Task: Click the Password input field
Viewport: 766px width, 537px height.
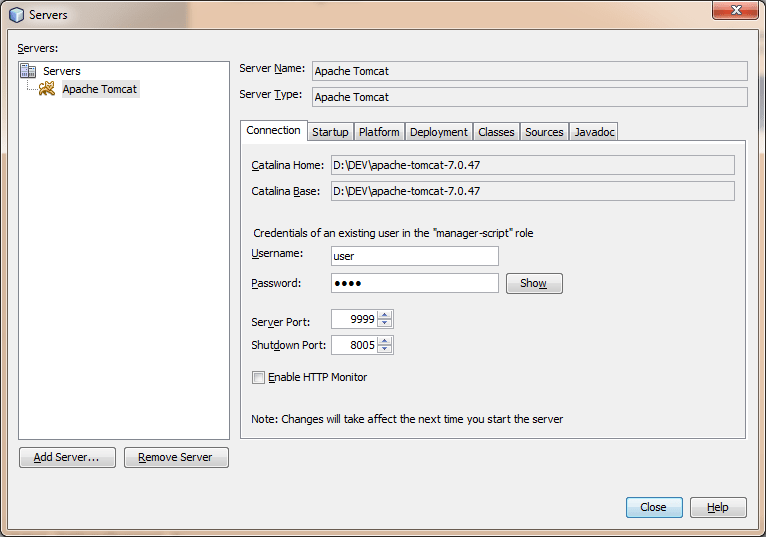Action: click(x=415, y=283)
